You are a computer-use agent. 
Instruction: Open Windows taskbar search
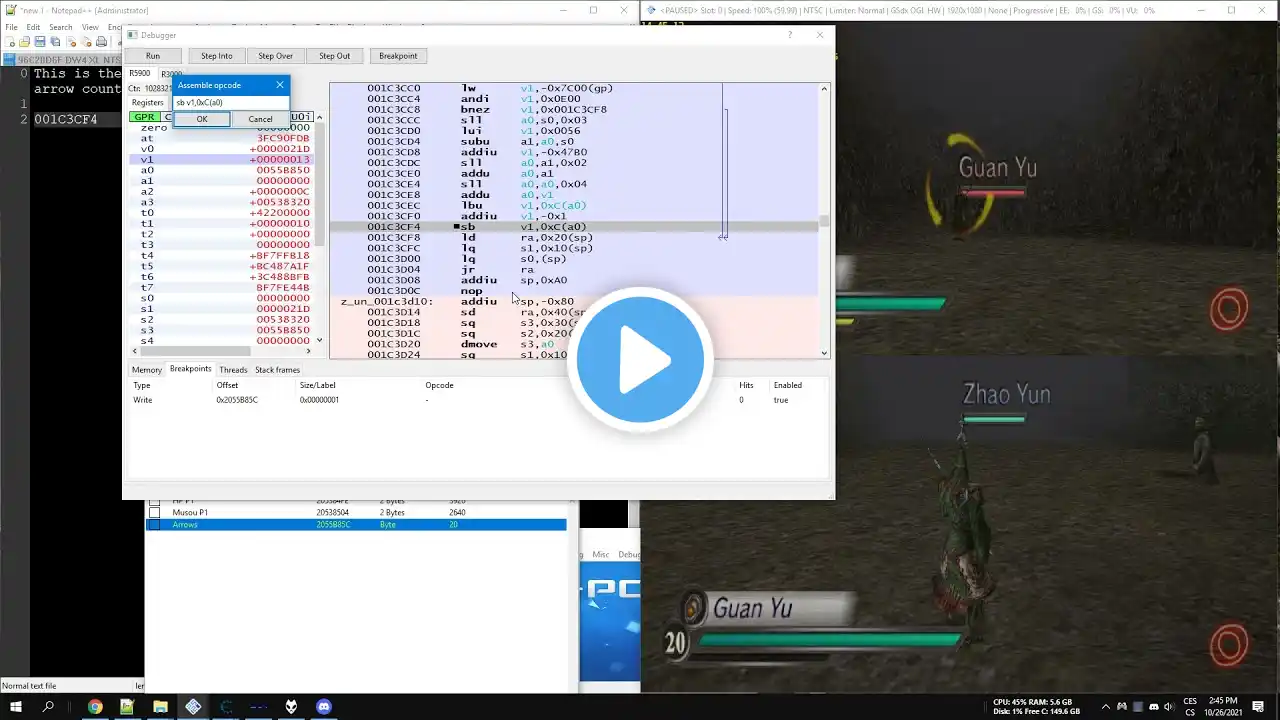[x=48, y=706]
